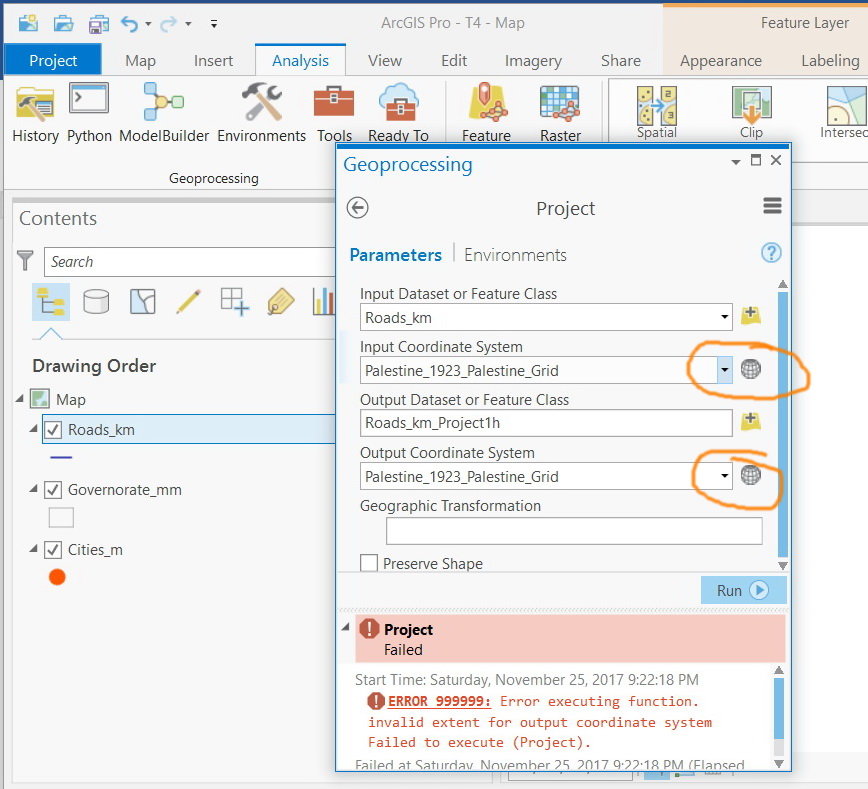Open Geoprocessing pane hamburger menu
The width and height of the screenshot is (868, 789).
772,206
